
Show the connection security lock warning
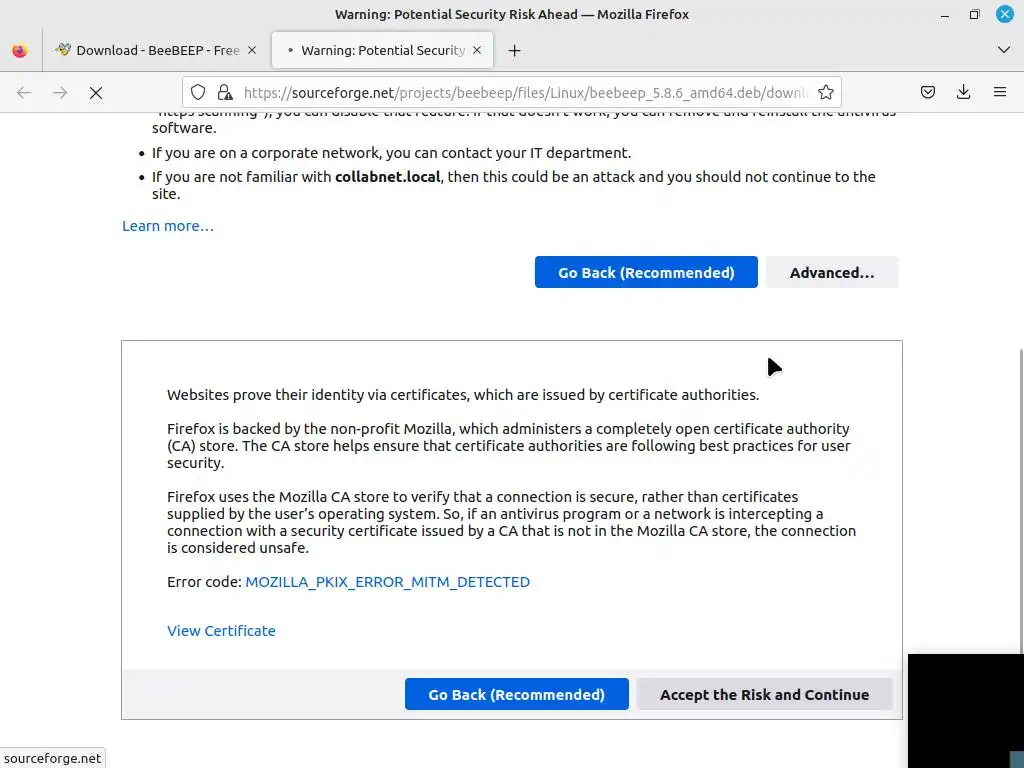point(225,92)
